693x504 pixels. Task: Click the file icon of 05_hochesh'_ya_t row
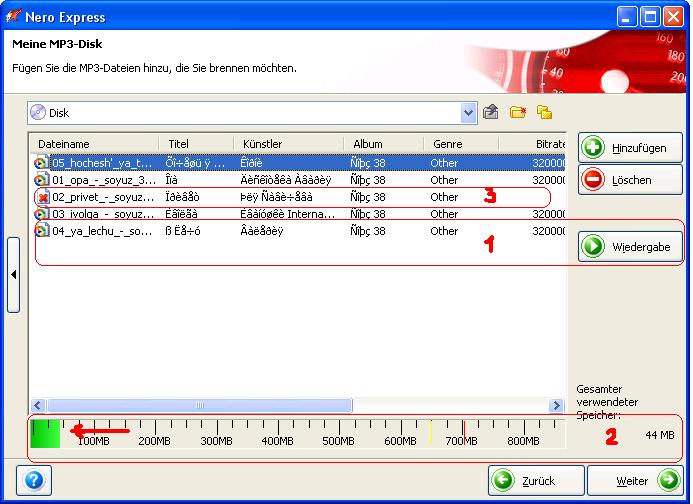[41, 163]
